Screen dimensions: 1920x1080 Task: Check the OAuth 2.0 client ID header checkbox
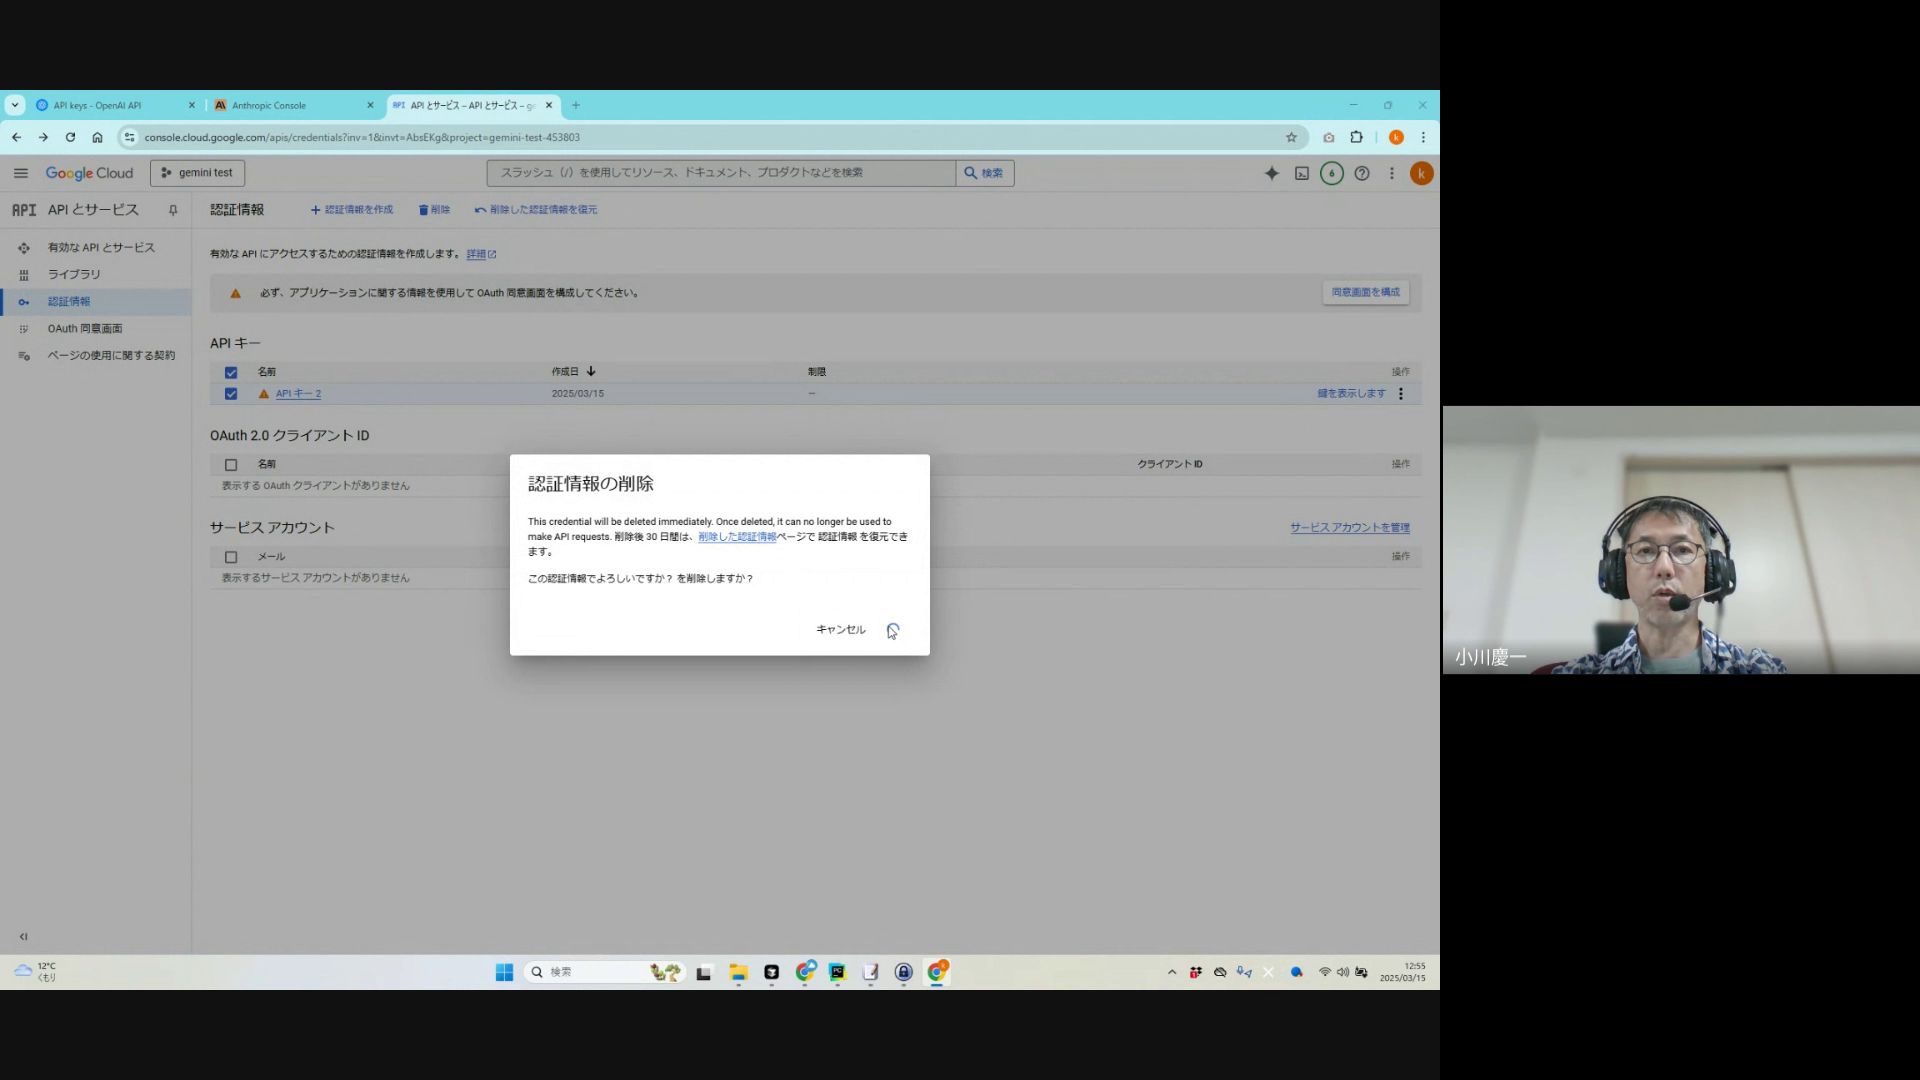(x=231, y=465)
